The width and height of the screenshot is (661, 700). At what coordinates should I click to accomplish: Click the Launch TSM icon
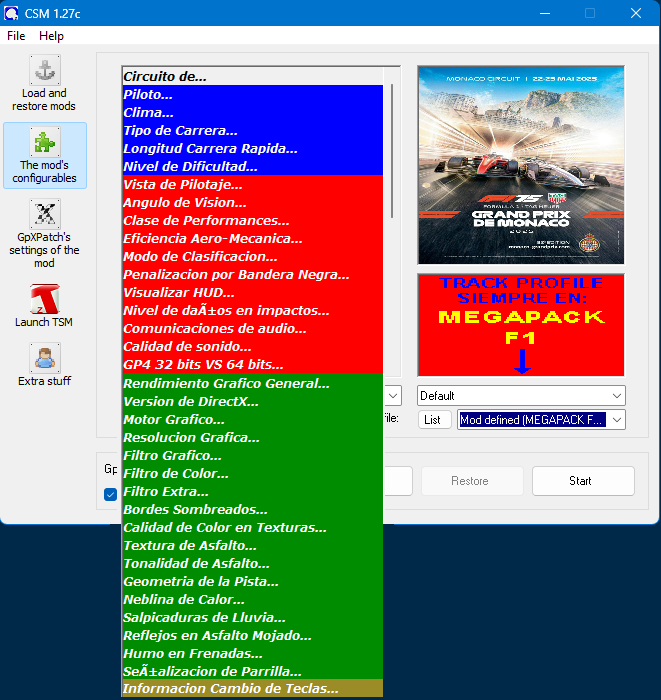point(45,299)
